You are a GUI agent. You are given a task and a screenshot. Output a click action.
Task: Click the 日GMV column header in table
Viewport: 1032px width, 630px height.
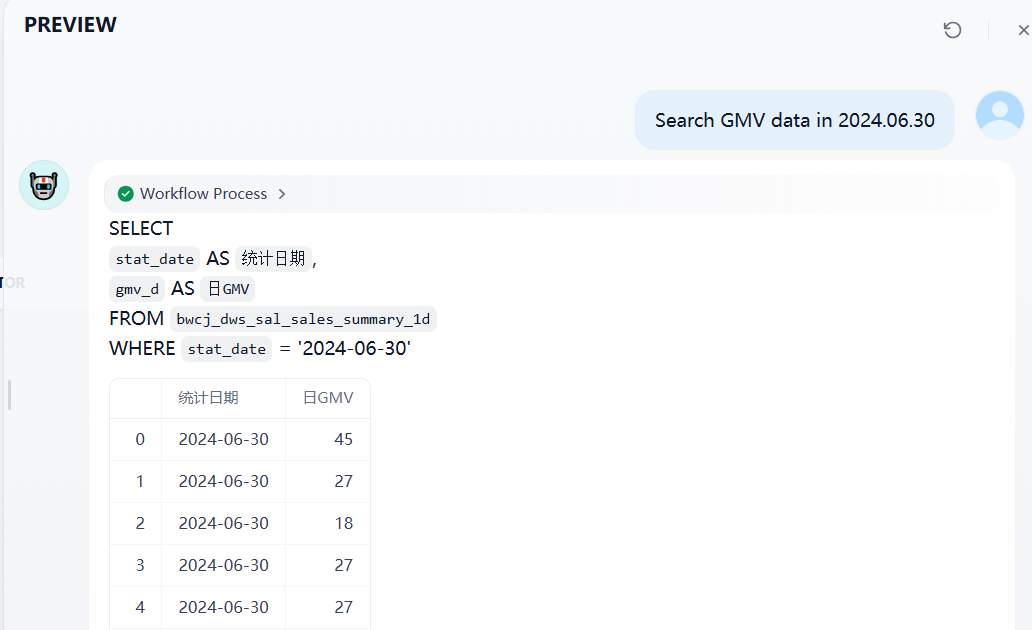(328, 398)
